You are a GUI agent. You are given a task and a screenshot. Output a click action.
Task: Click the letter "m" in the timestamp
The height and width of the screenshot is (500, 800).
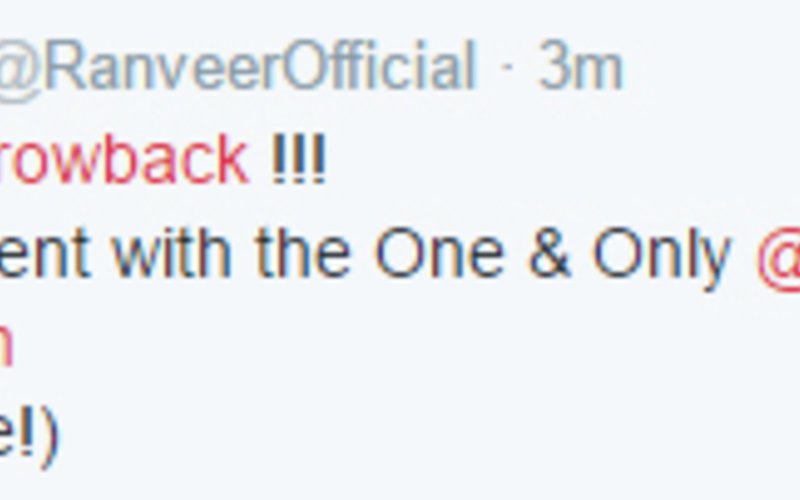pos(599,73)
